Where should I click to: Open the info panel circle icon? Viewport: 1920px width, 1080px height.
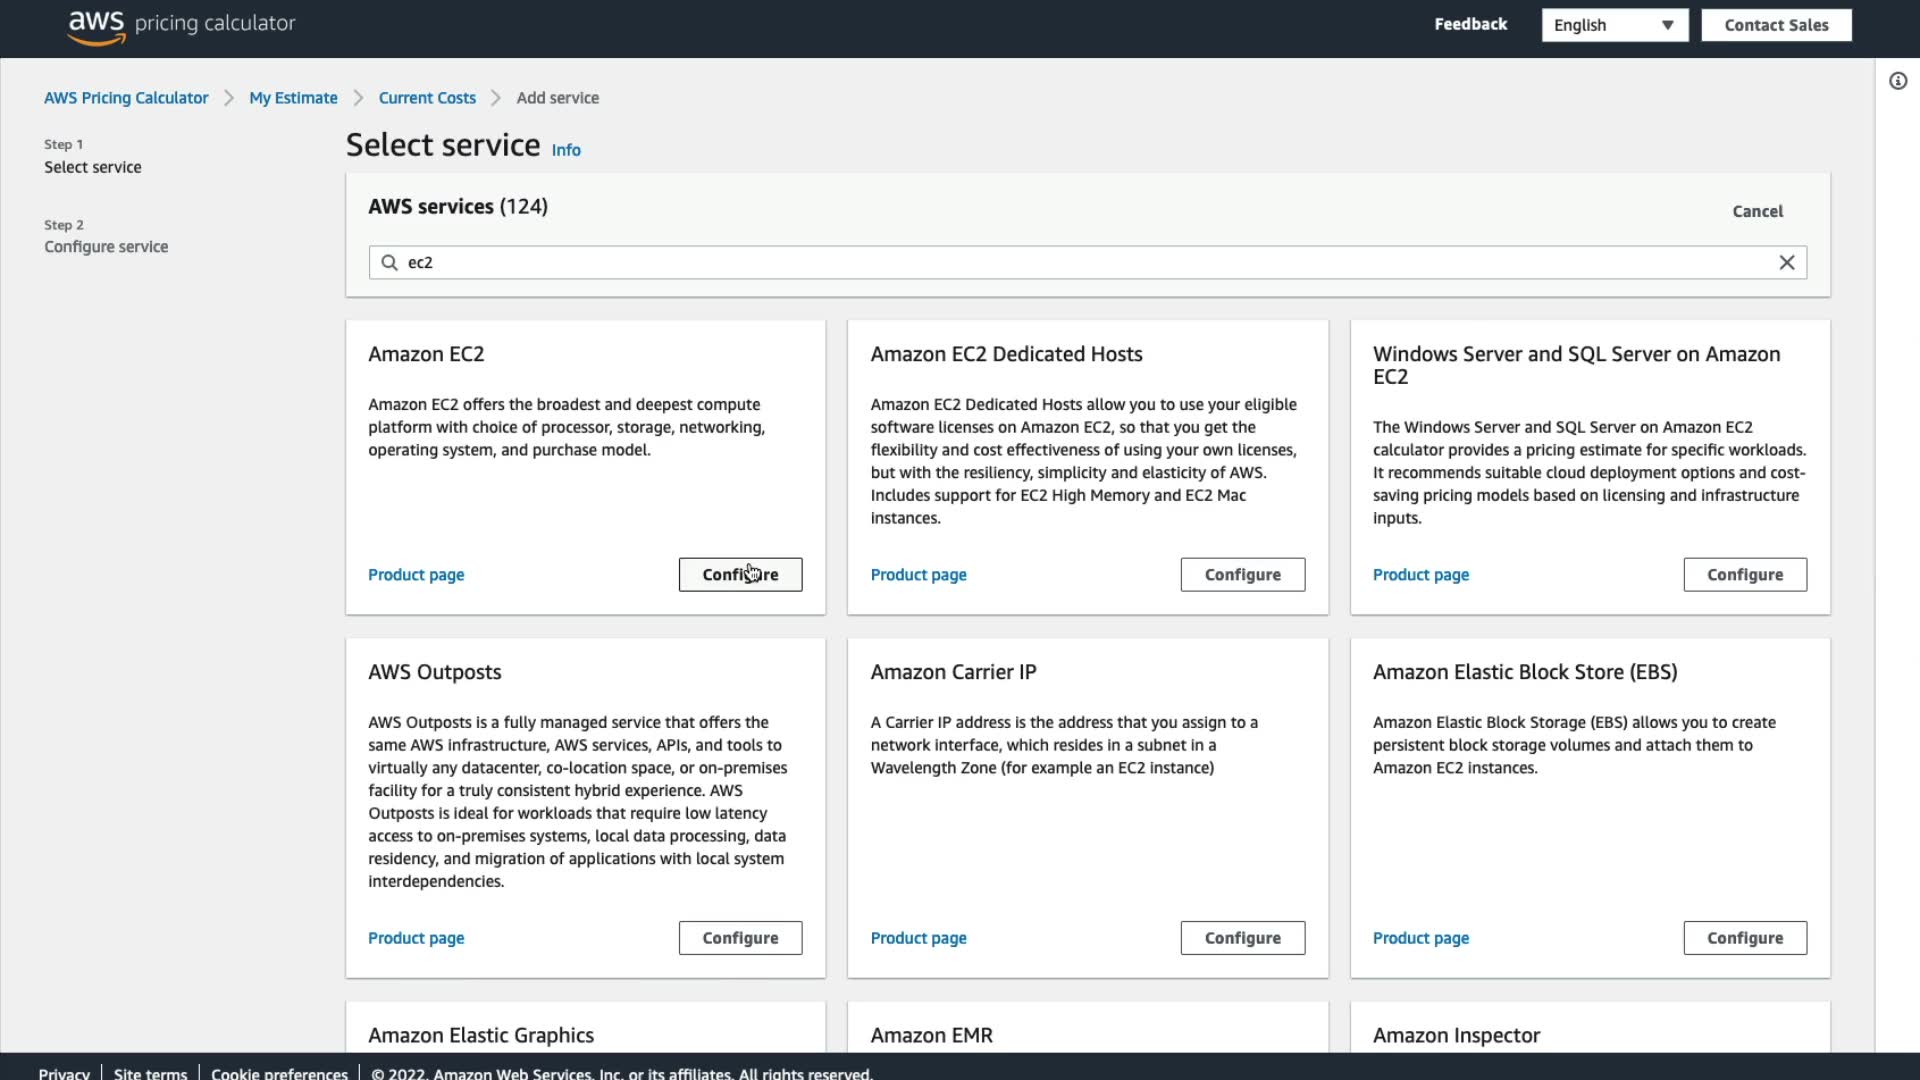1897,81
